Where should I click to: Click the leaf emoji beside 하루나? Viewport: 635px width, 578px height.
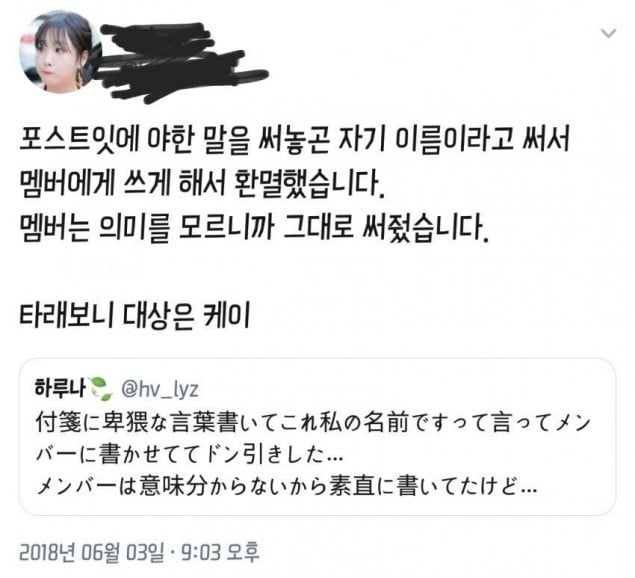pyautogui.click(x=100, y=389)
